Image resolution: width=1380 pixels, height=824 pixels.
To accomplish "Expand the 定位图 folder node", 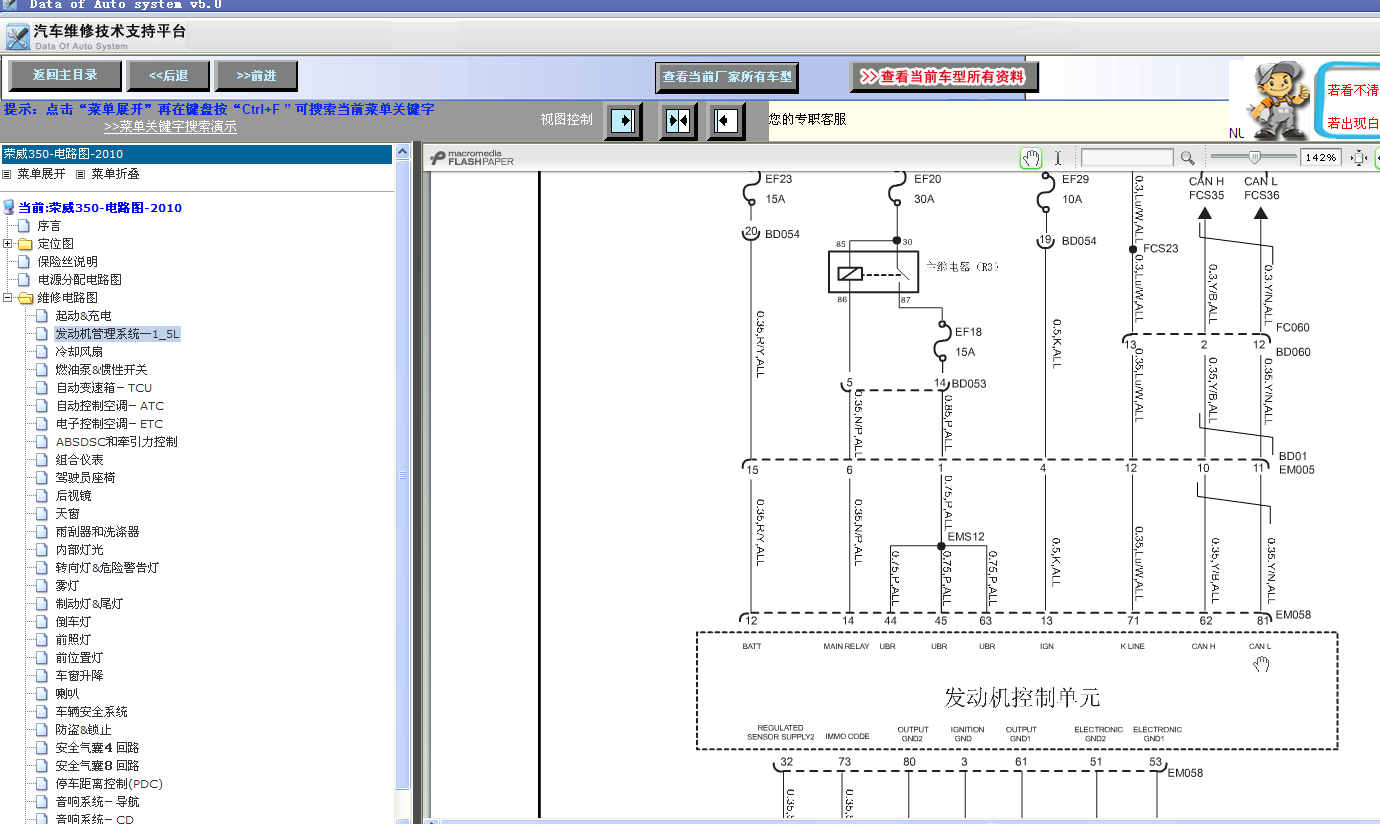I will pyautogui.click(x=8, y=244).
